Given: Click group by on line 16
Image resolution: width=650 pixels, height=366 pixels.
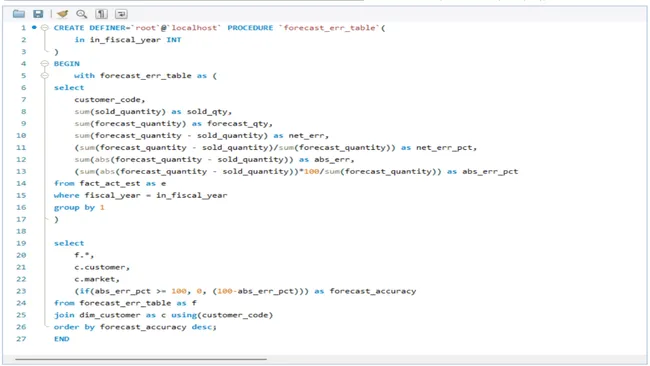Looking at the screenshot, I should (75, 207).
